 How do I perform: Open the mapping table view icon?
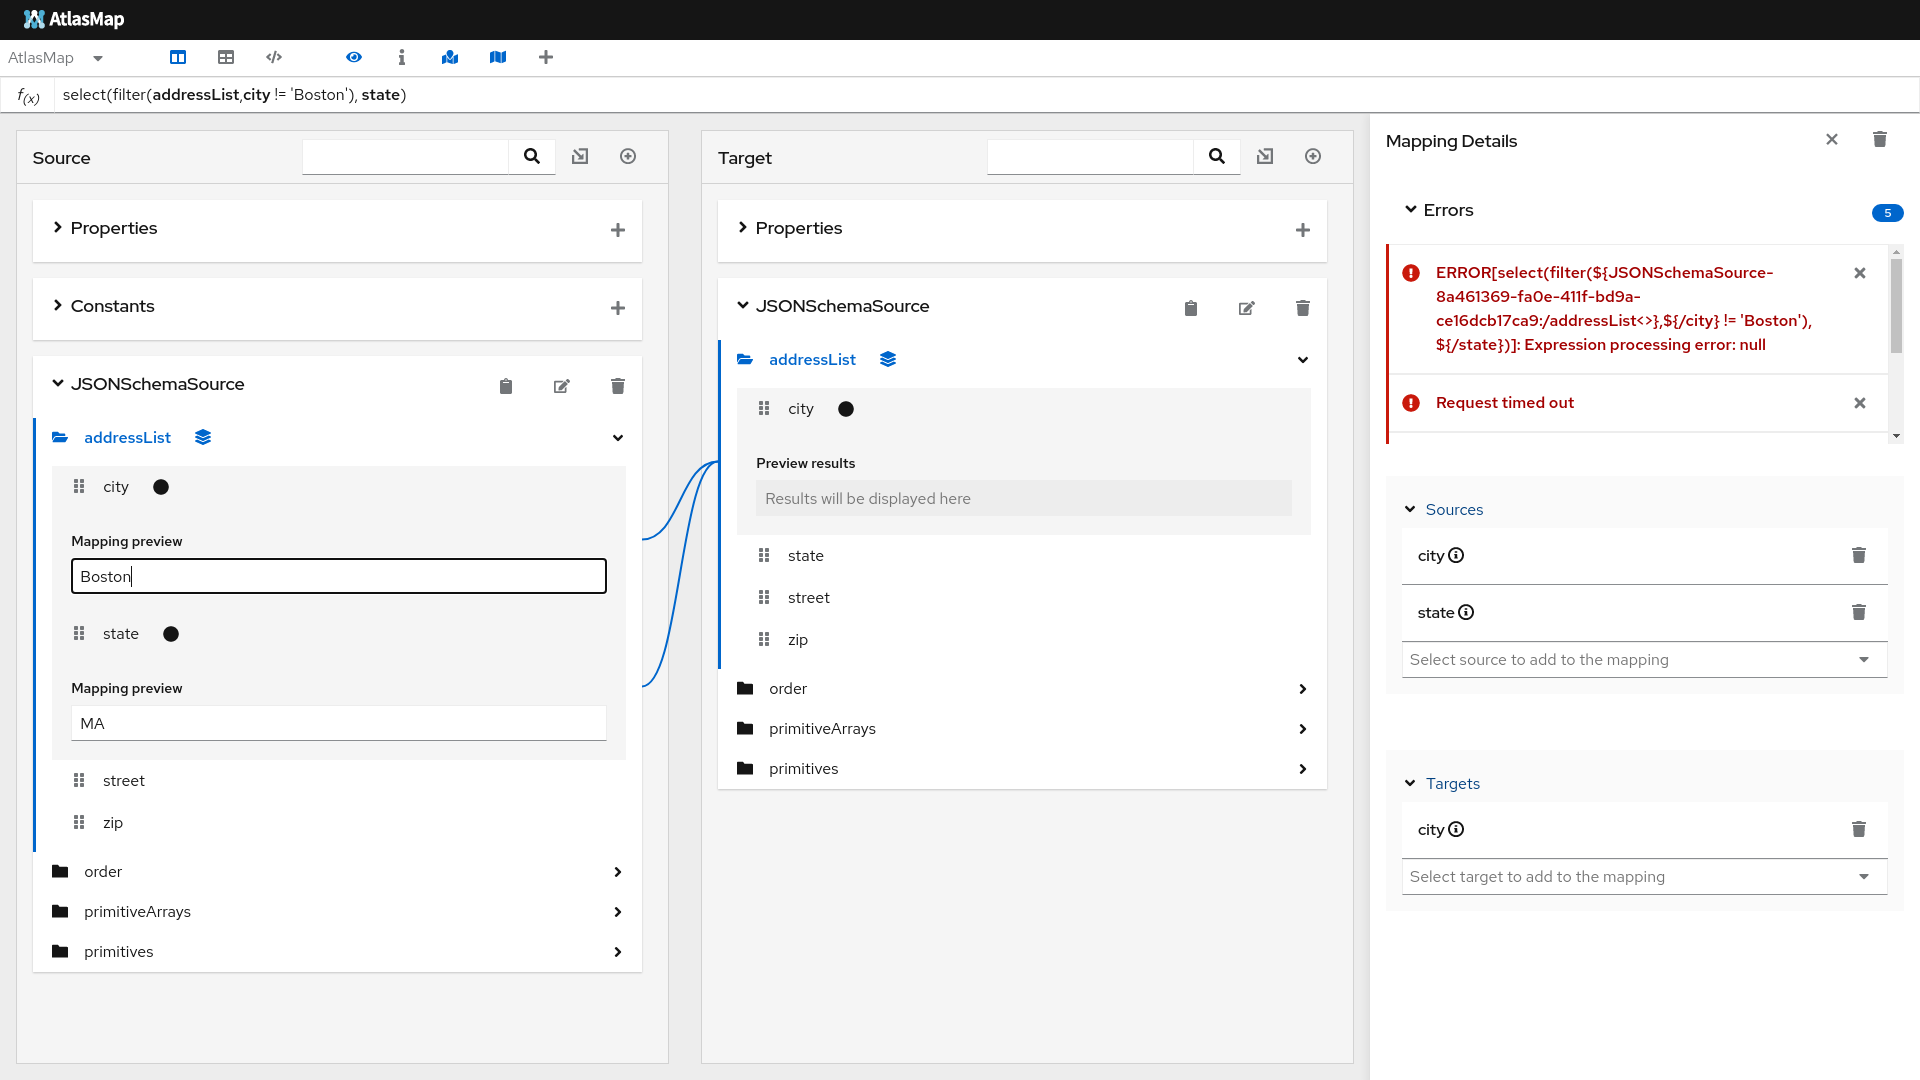click(x=226, y=57)
